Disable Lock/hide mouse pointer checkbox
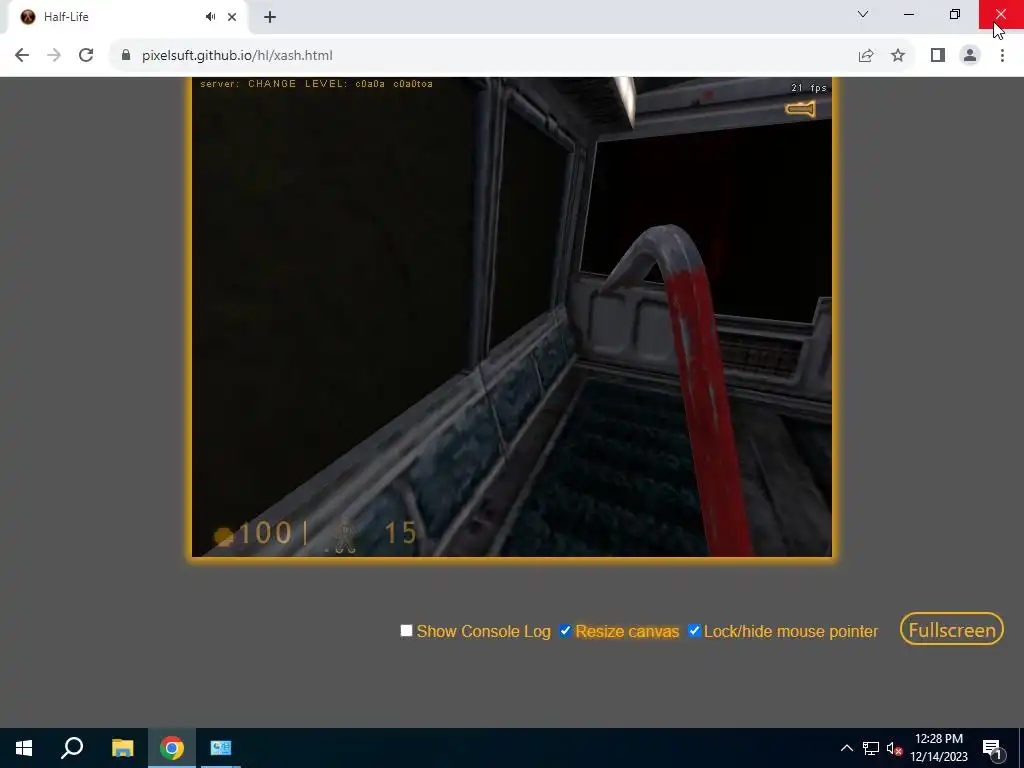The width and height of the screenshot is (1024, 768). [x=694, y=630]
